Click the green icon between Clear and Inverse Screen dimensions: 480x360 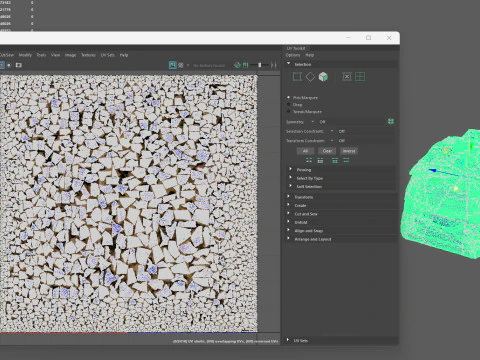[335, 161]
